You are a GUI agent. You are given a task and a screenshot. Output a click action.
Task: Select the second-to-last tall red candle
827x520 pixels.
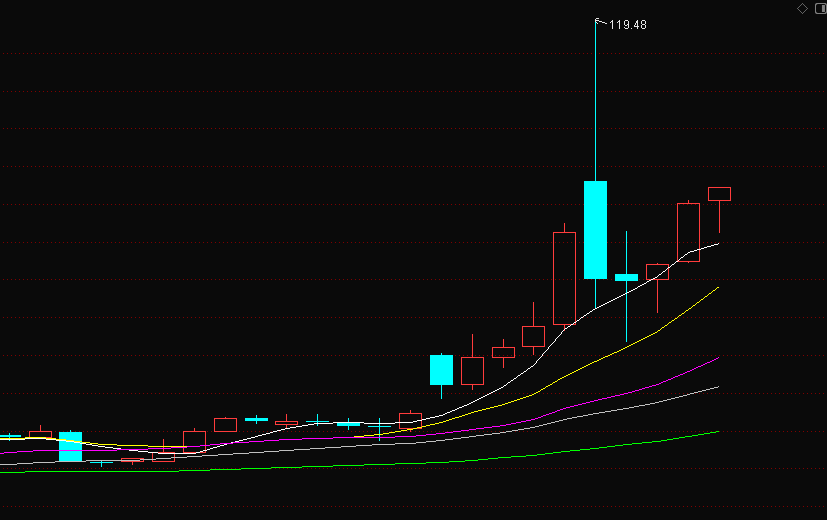[x=688, y=232]
